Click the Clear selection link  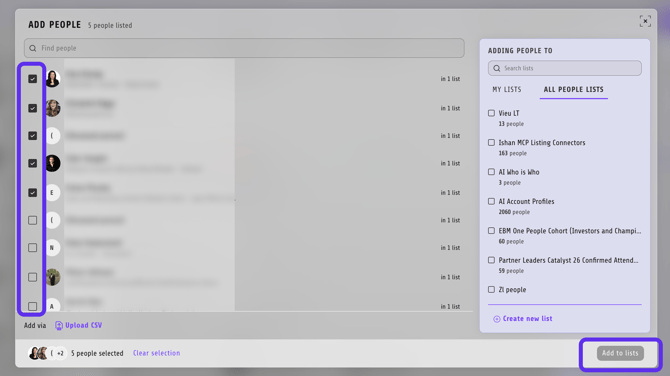[x=156, y=353]
